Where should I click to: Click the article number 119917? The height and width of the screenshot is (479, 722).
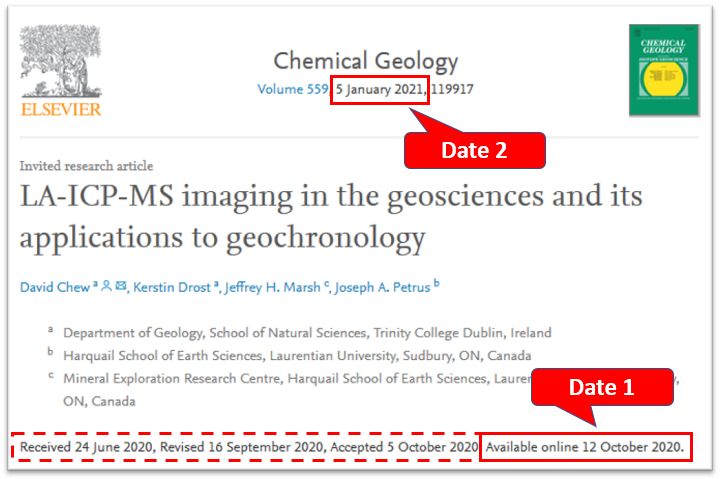coord(453,90)
